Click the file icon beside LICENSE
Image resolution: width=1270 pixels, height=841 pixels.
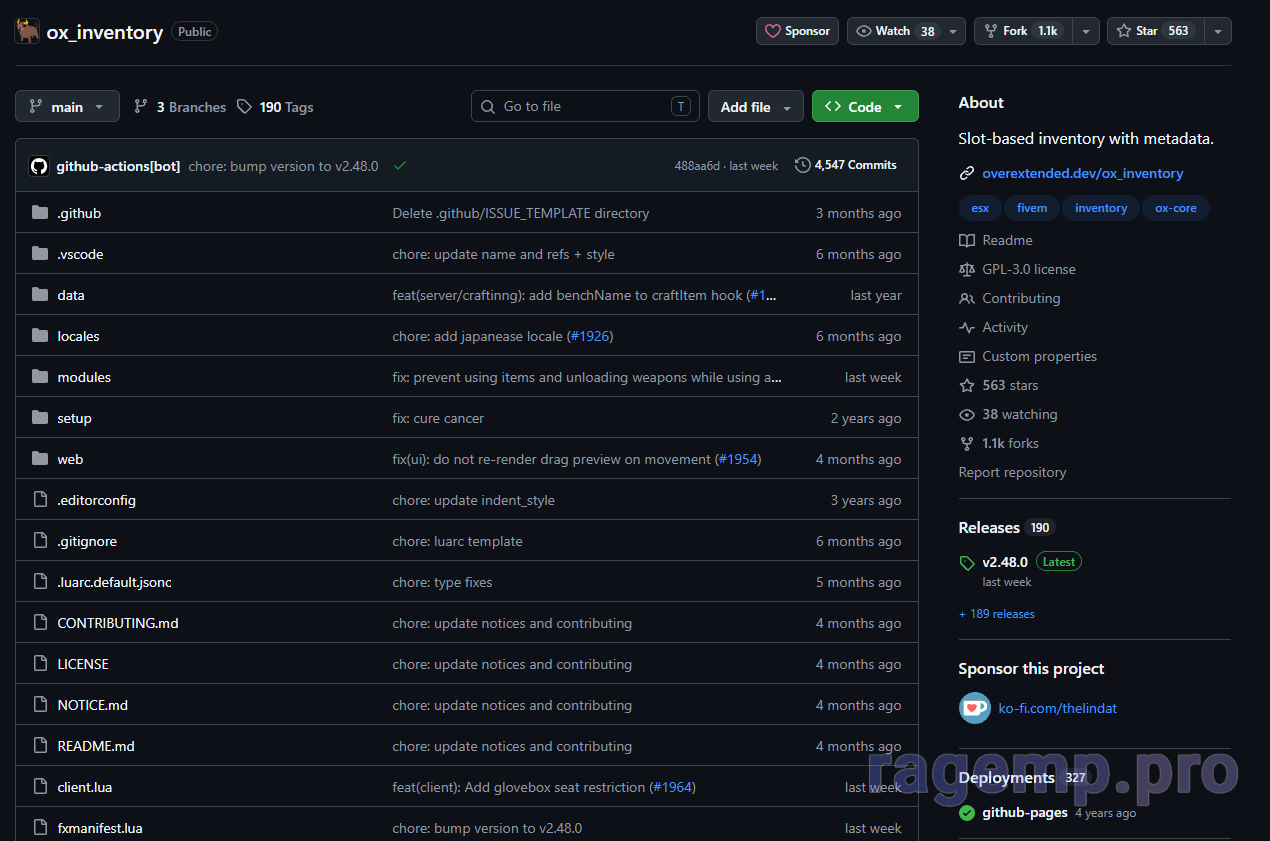point(40,664)
